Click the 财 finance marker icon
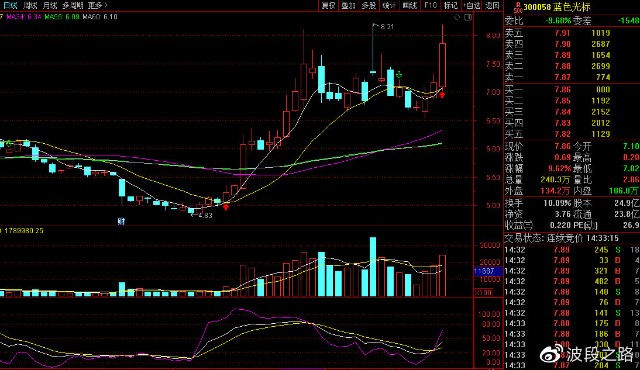The width and height of the screenshot is (640, 370). tap(121, 221)
